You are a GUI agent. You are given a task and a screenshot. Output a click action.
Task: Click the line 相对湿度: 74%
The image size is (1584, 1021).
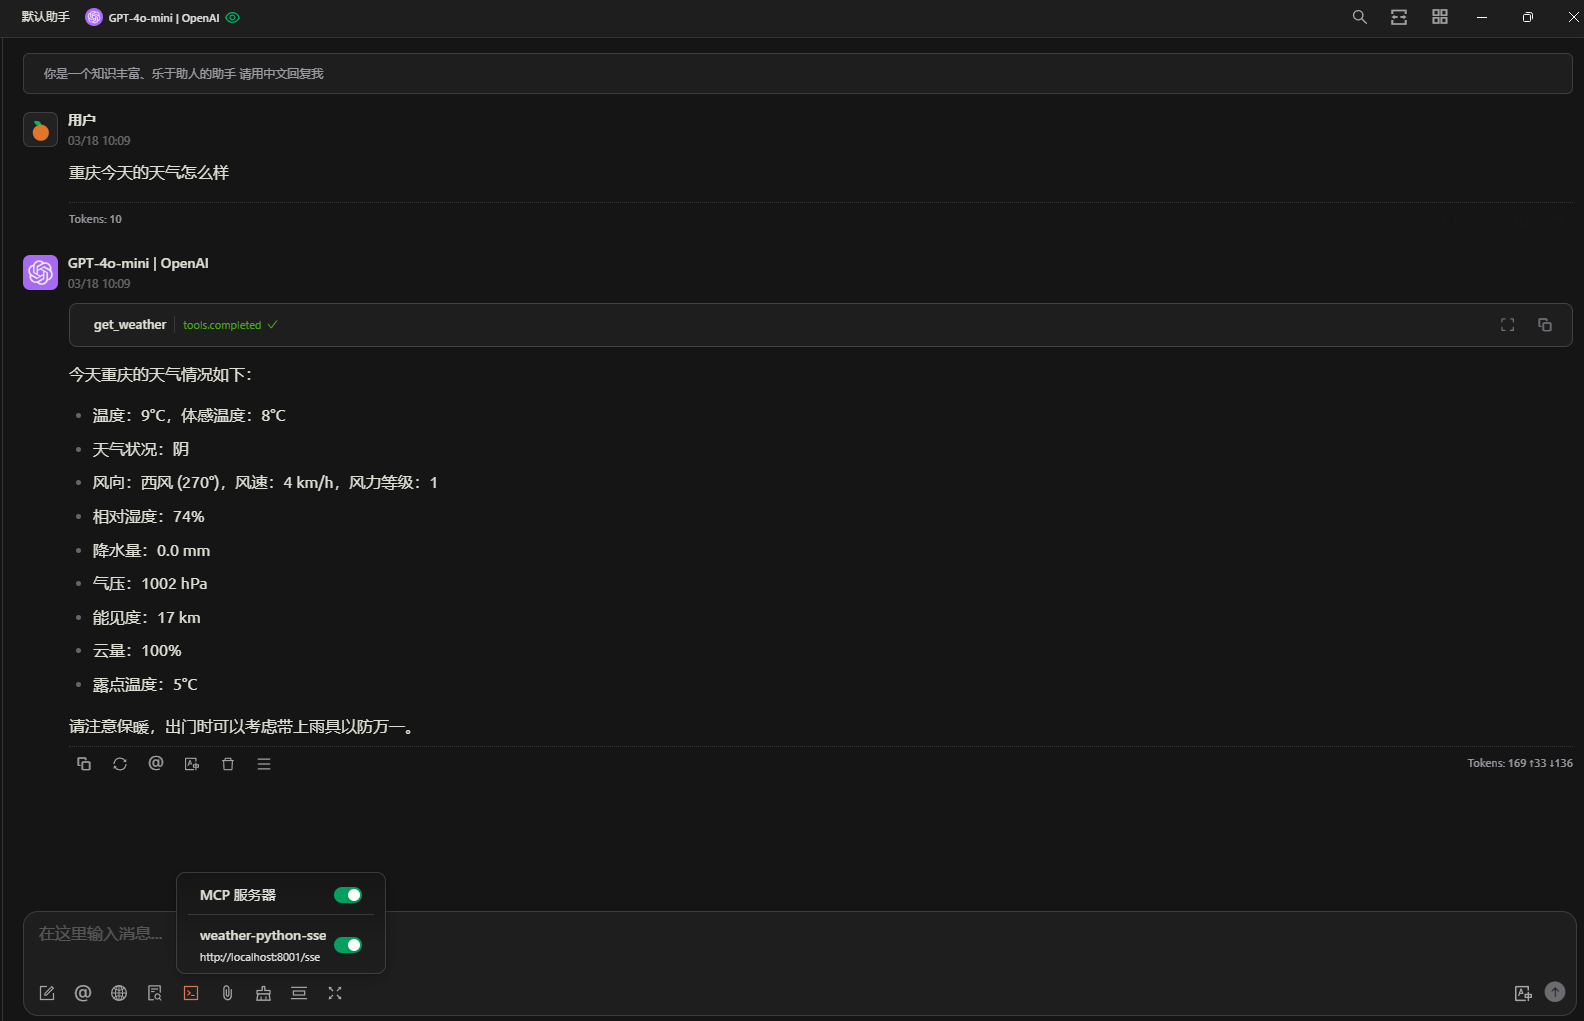[x=149, y=517]
